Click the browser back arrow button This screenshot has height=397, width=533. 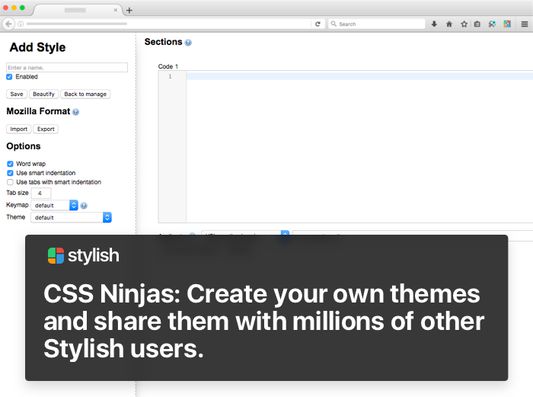(8, 24)
